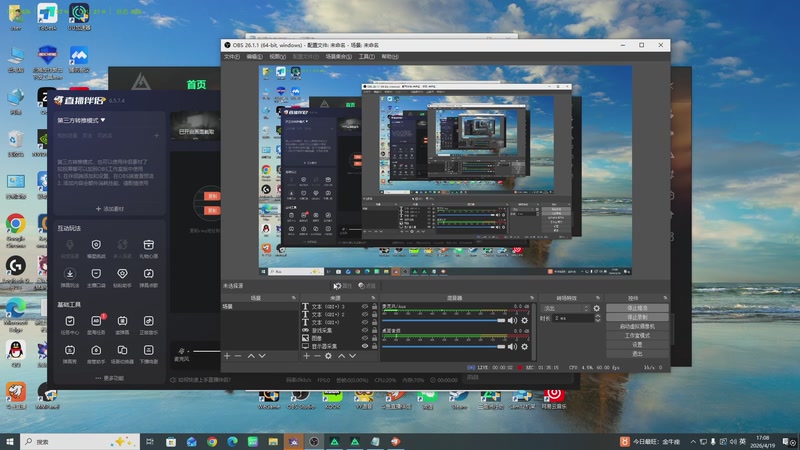Image resolution: width=800 pixels, height=450 pixels.
Task: Toggle visibility of 文本 (GDI+) 2 source
Action: point(365,314)
